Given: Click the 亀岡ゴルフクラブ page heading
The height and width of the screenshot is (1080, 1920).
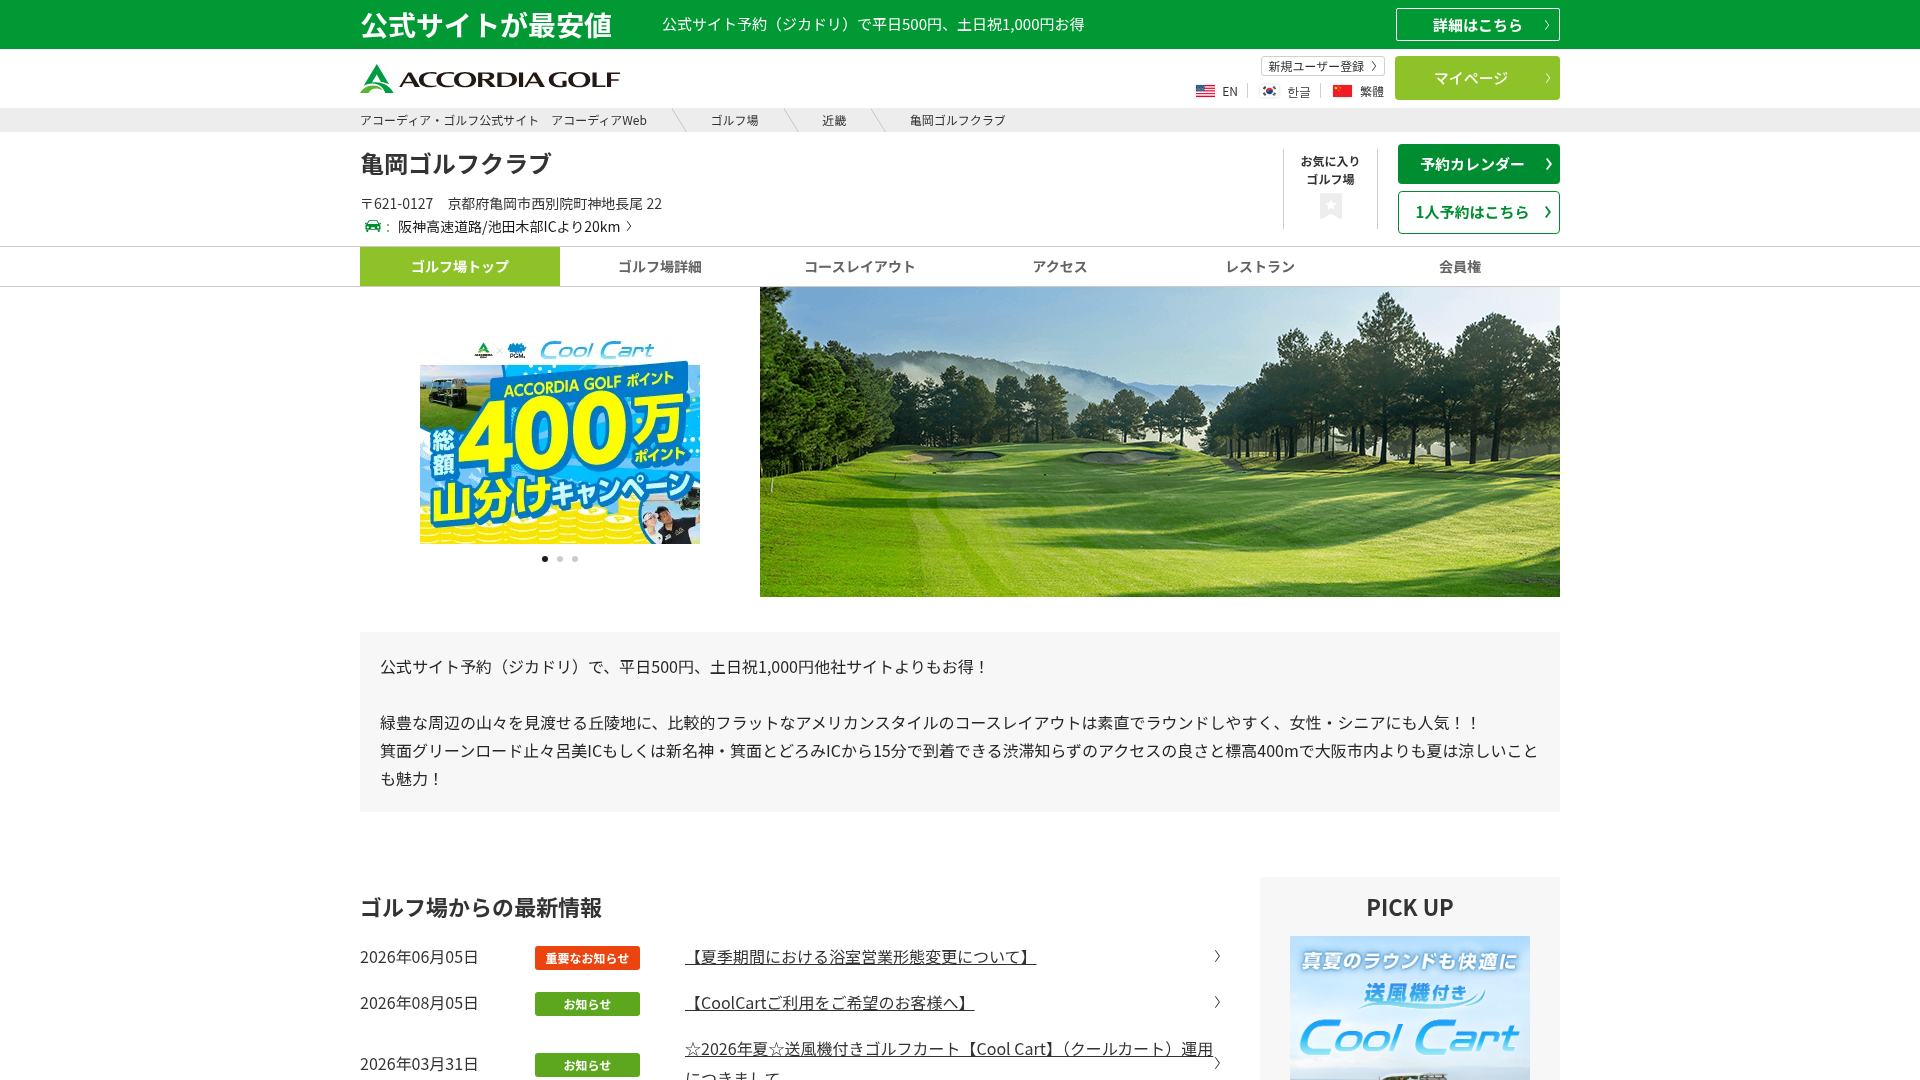Looking at the screenshot, I should (x=456, y=163).
